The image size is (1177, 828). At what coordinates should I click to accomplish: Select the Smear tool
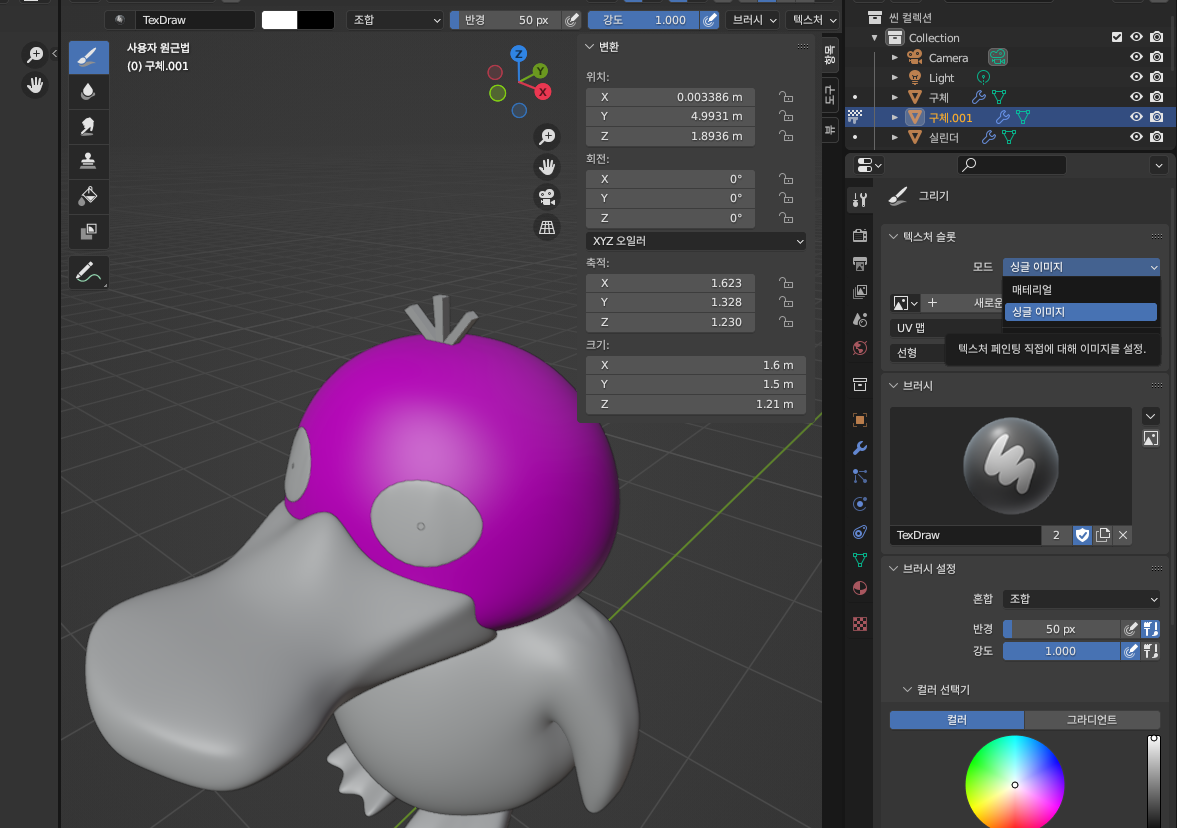pos(88,126)
